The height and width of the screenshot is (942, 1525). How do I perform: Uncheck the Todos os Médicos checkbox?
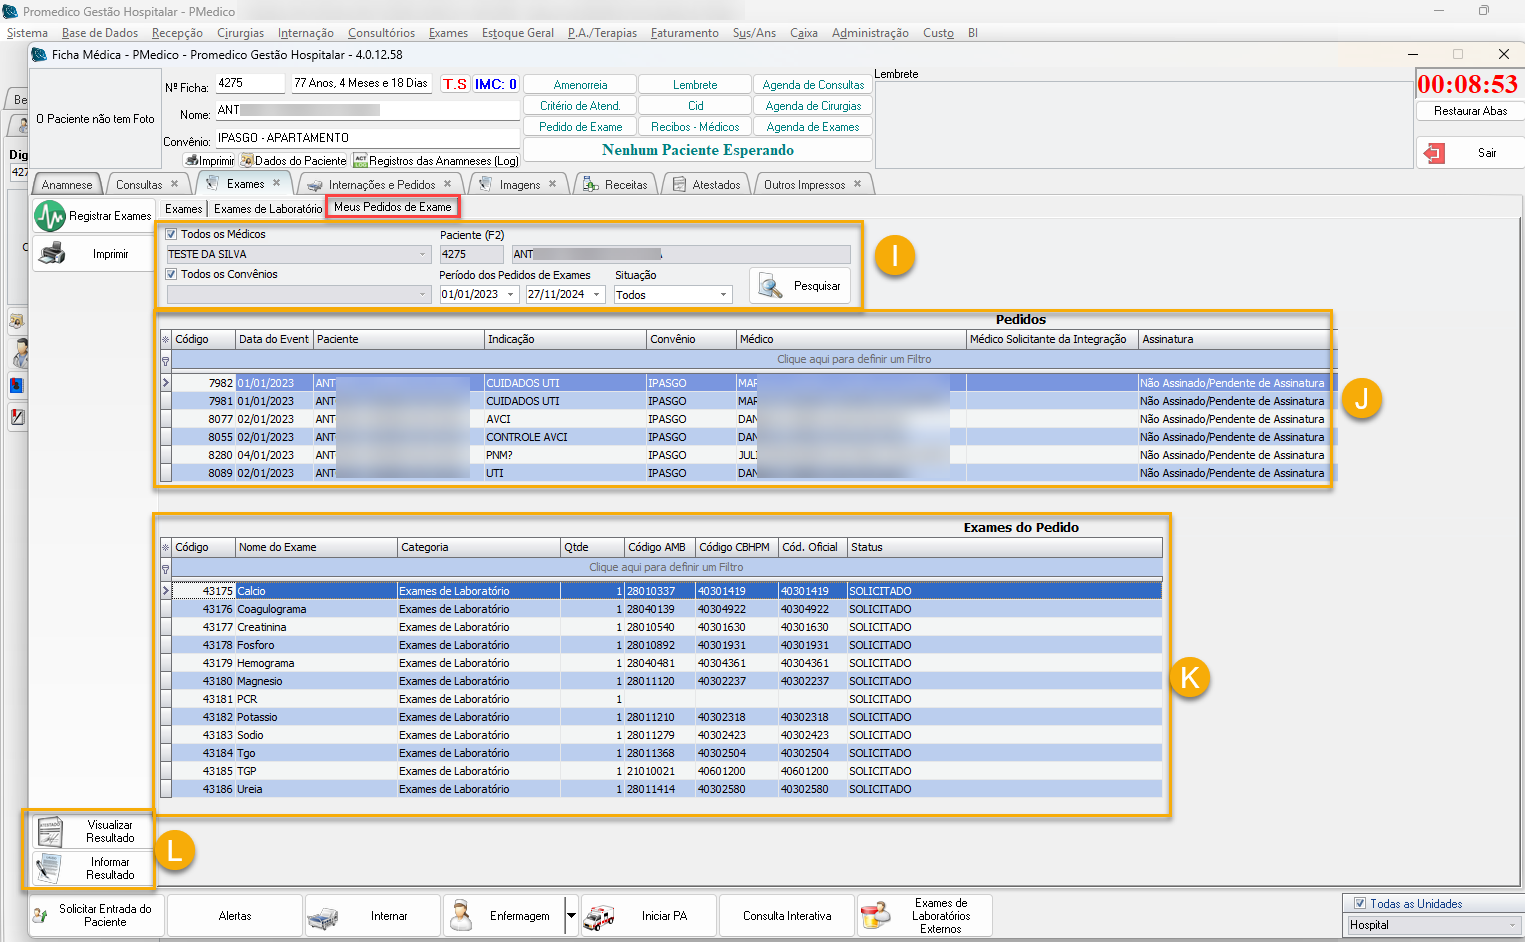171,234
